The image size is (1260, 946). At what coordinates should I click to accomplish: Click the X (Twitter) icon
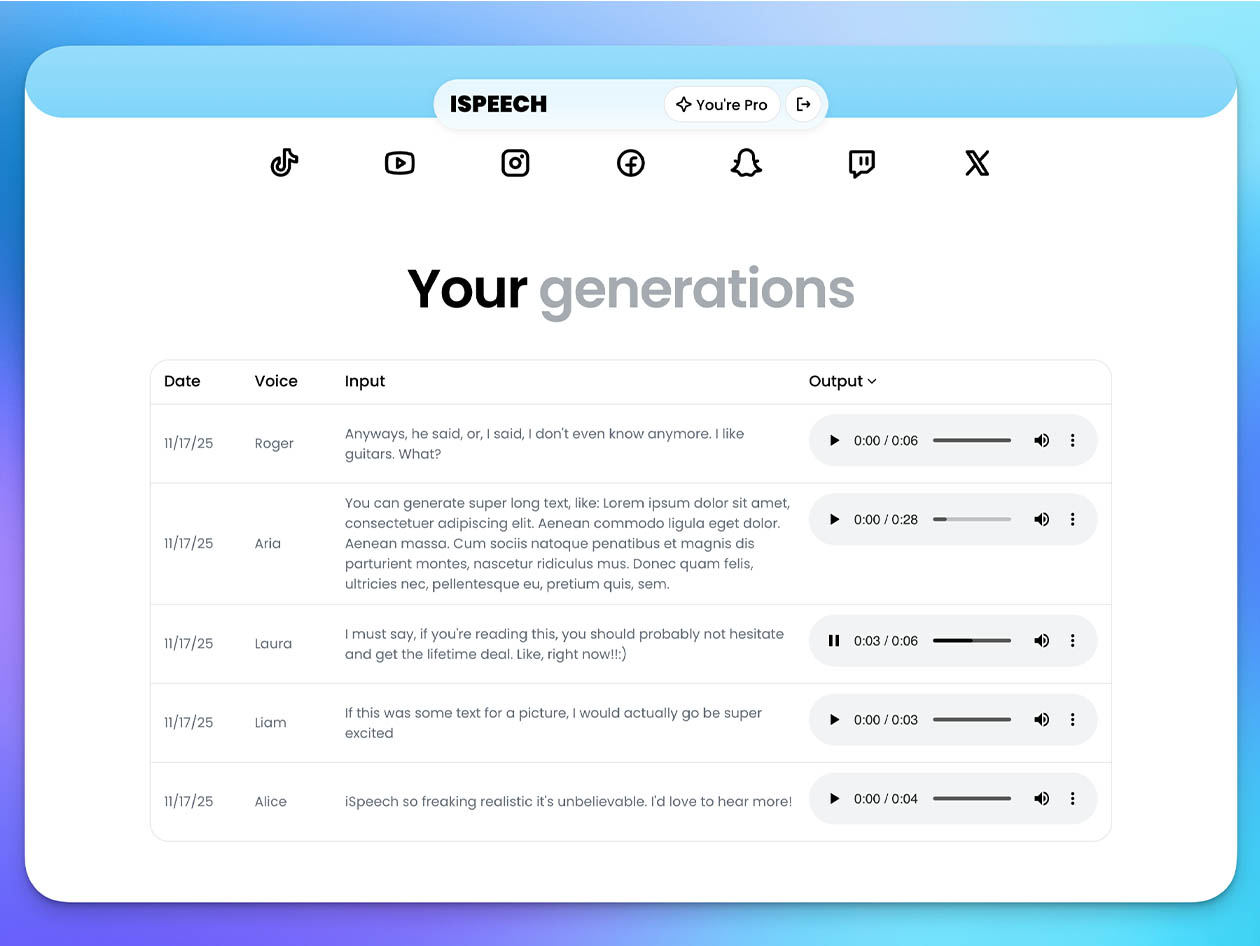tap(976, 163)
